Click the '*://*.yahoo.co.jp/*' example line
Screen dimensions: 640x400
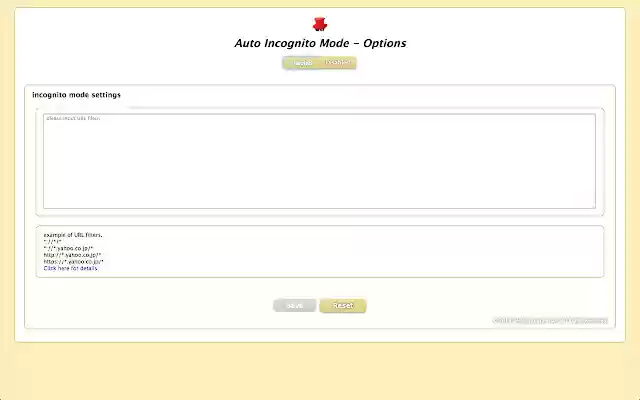tap(68, 248)
